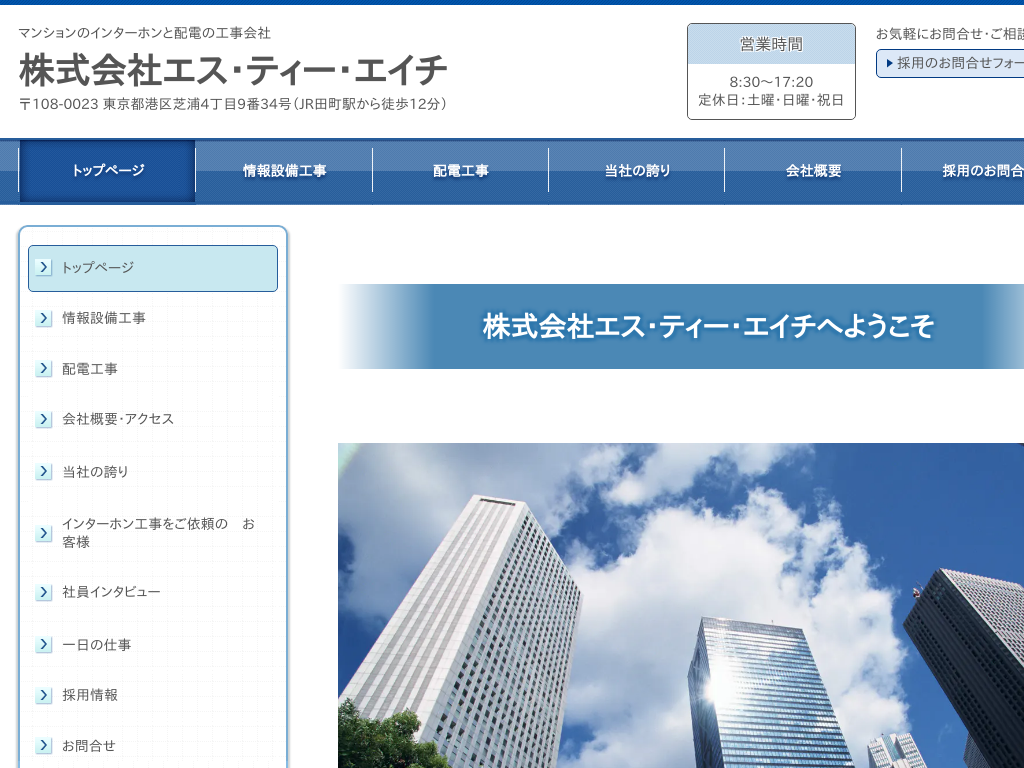This screenshot has height=768, width=1024.
Task: Click the arrow icon beside インターホン工事をご依頼のお客様
Action: point(44,533)
